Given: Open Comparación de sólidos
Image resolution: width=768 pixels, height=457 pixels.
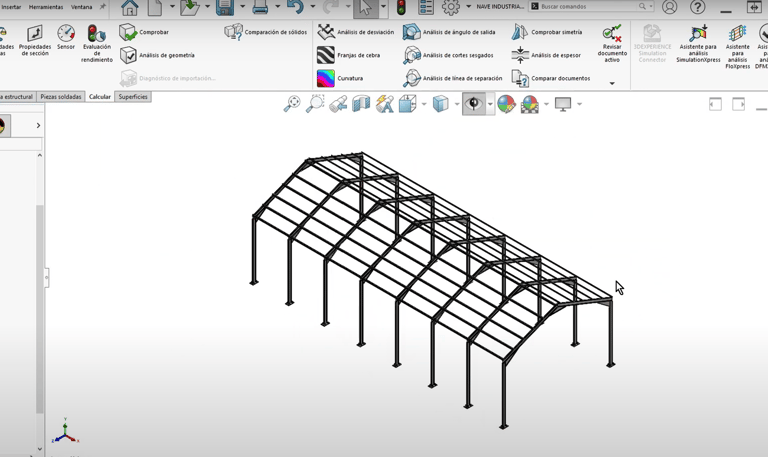Looking at the screenshot, I should pos(265,32).
